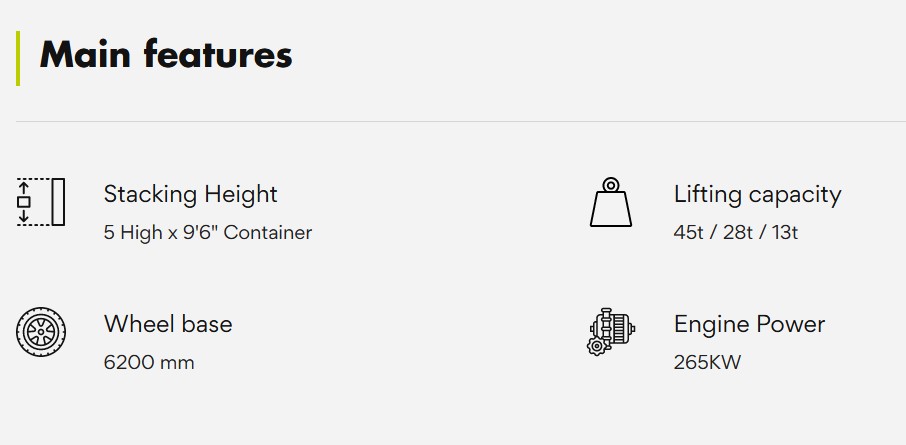Click the up arrow in stacking icon

tap(24, 187)
